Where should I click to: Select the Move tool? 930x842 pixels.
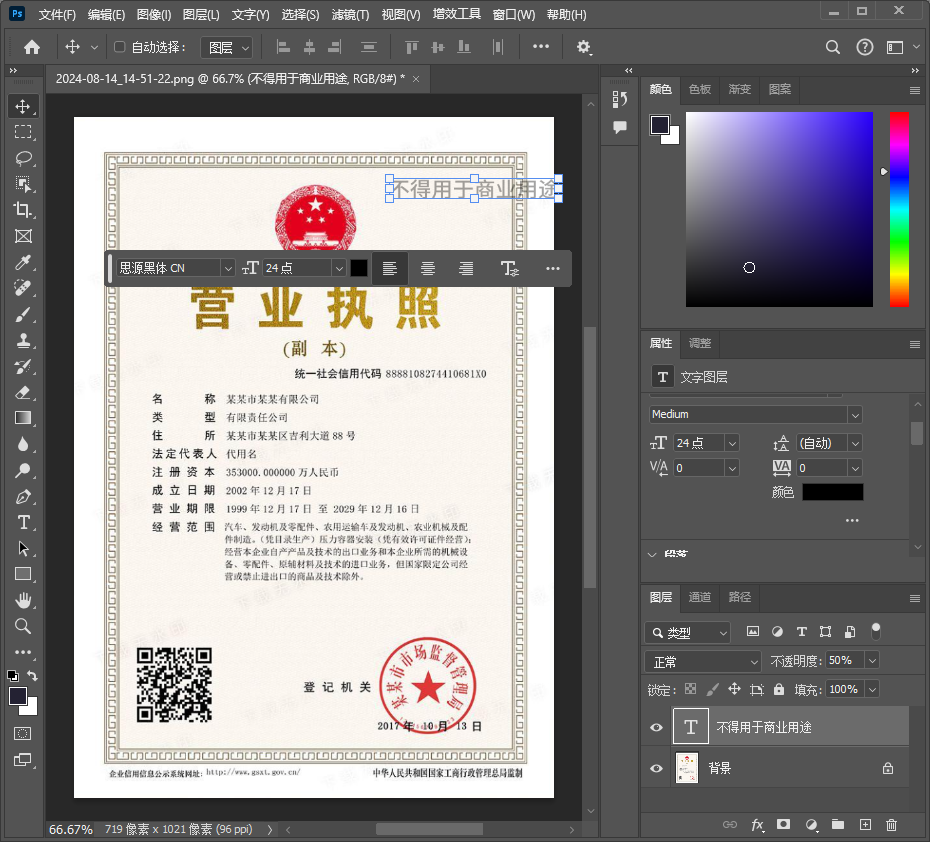pyautogui.click(x=25, y=105)
